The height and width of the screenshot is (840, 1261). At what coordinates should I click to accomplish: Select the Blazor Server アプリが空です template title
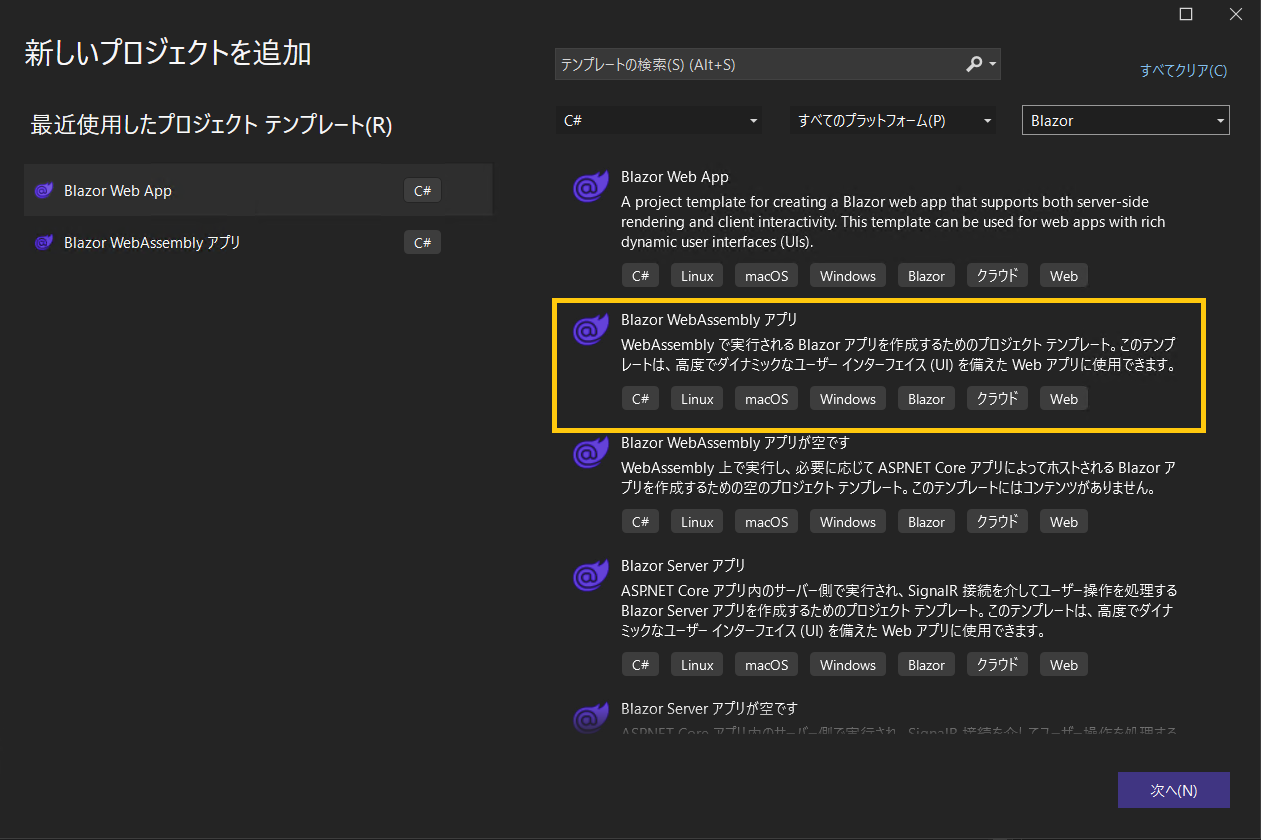click(709, 709)
